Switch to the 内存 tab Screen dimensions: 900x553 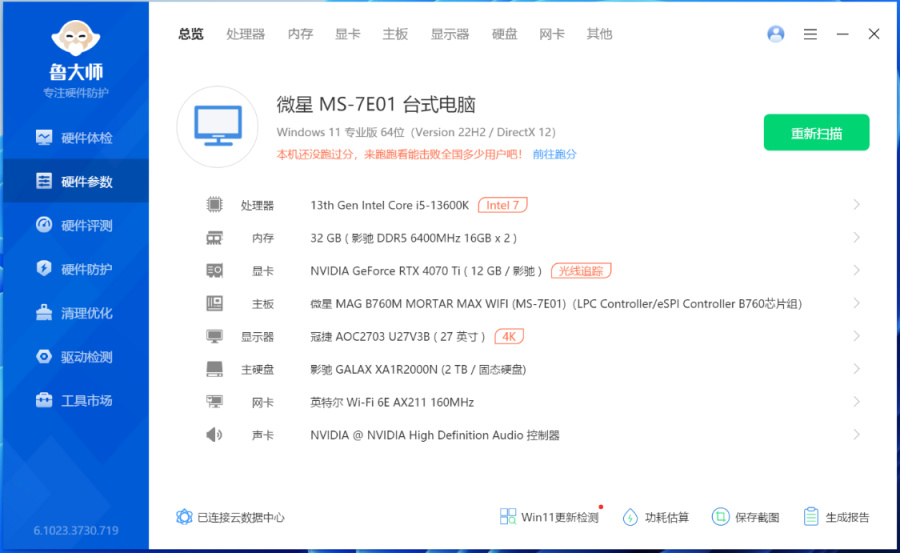click(x=300, y=34)
